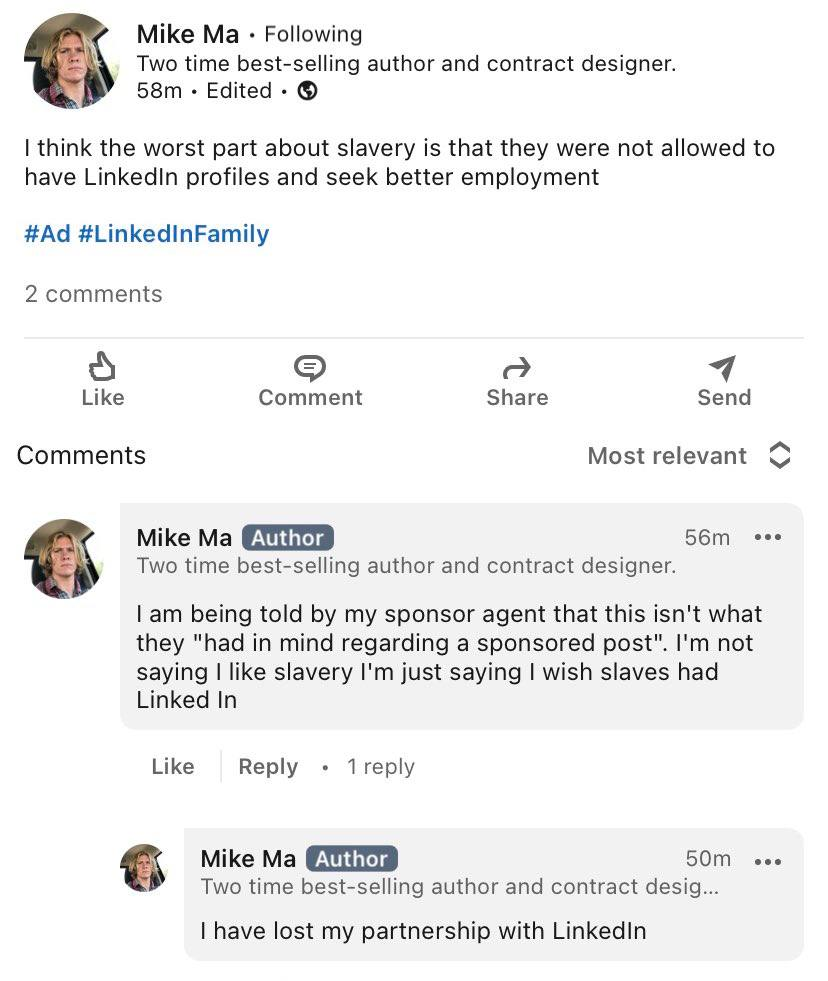The height and width of the screenshot is (981, 828).
Task: Open the #Ad hashtag link
Action: 47,234
